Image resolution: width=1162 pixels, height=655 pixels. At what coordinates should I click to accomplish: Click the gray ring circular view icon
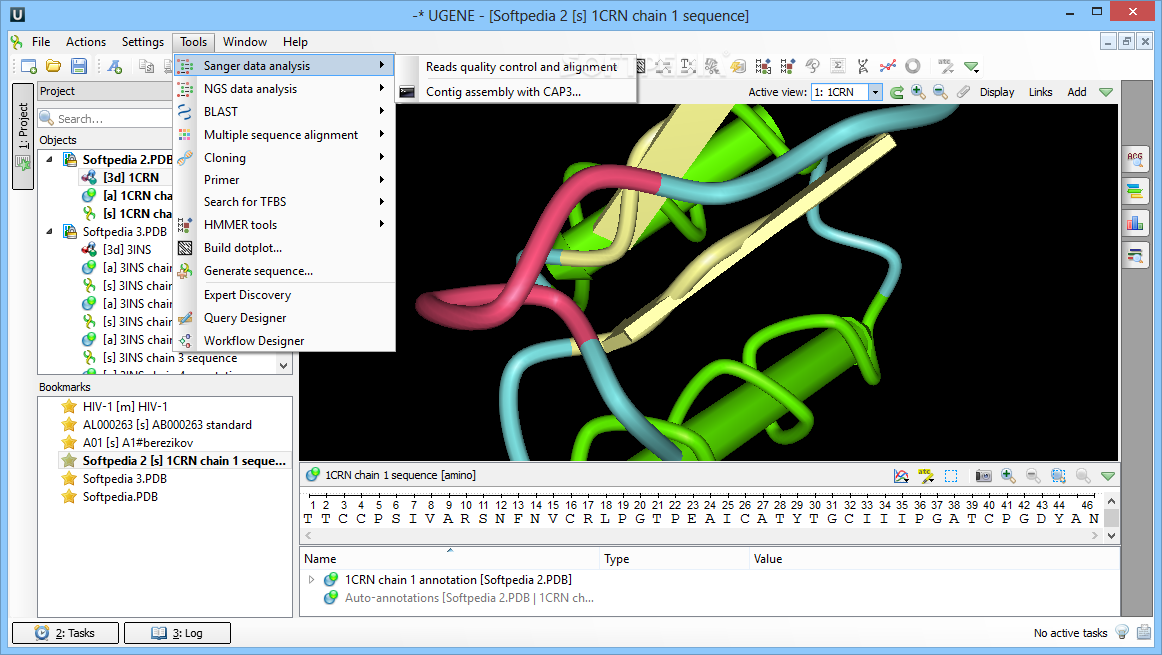click(913, 67)
